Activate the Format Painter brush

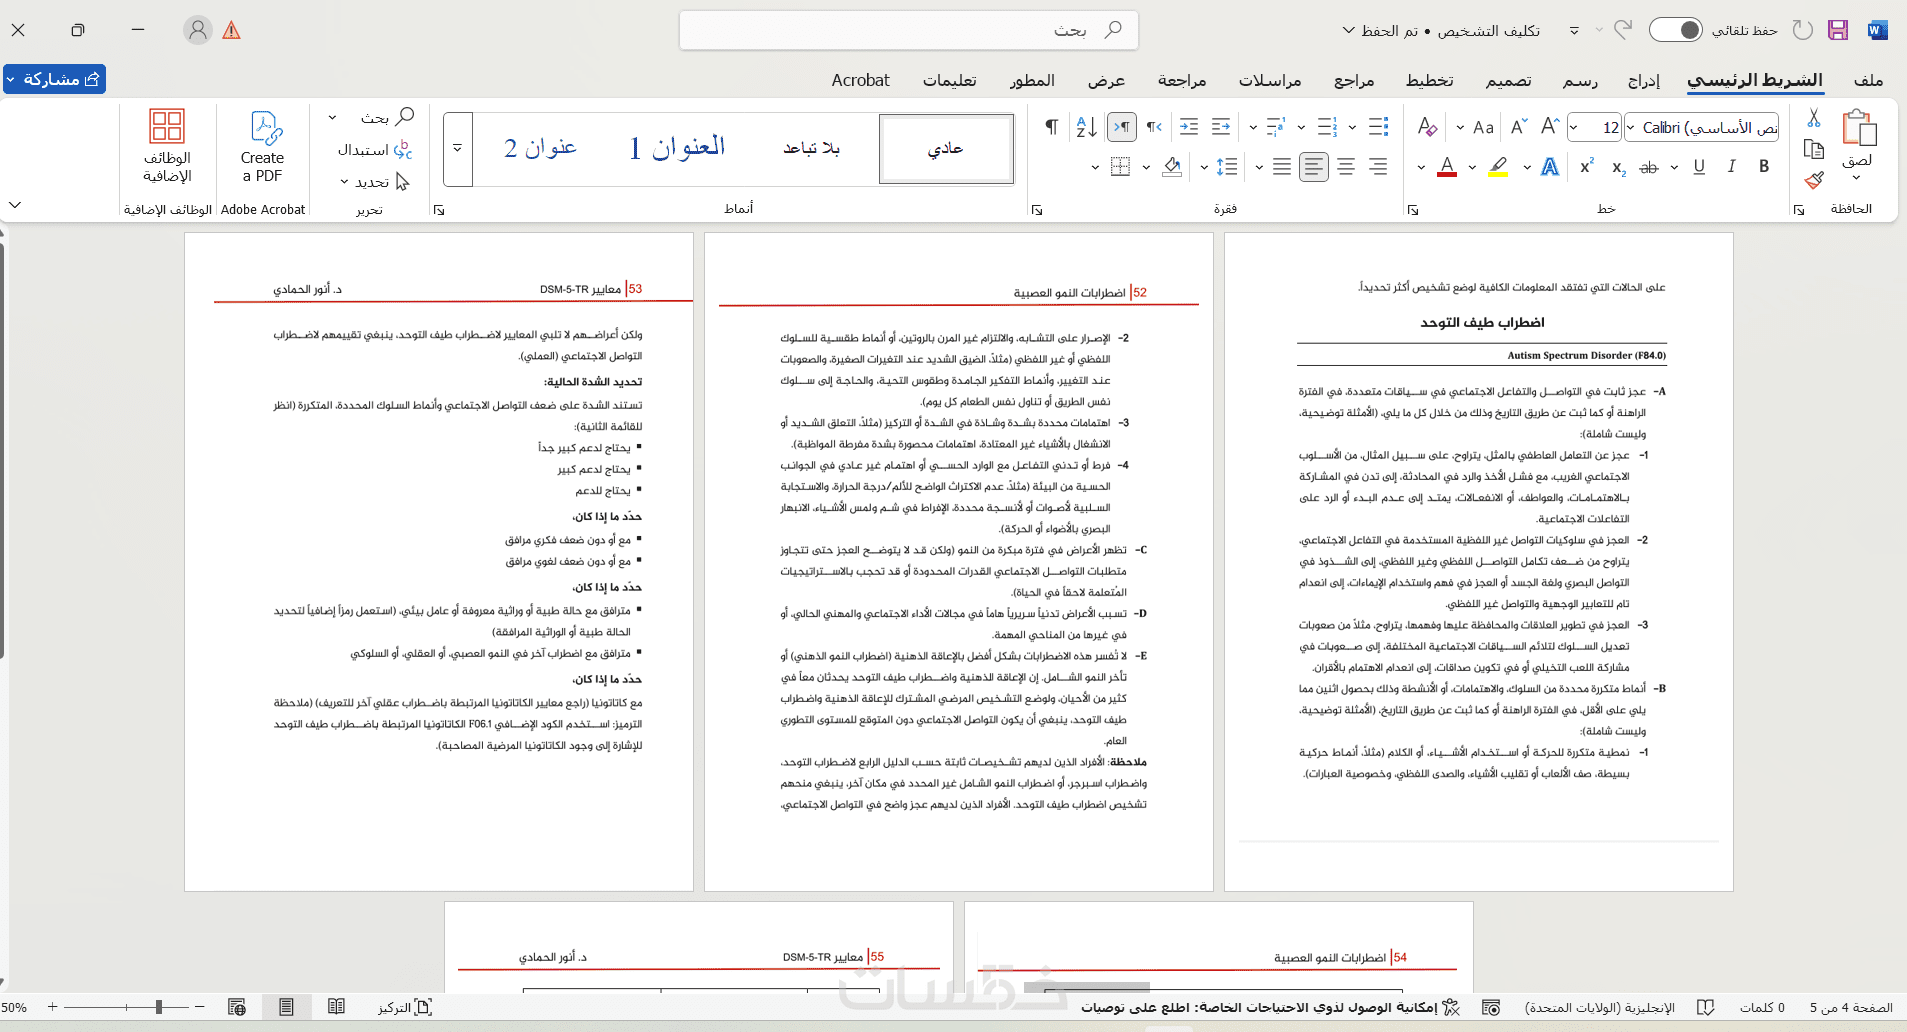point(1814,180)
